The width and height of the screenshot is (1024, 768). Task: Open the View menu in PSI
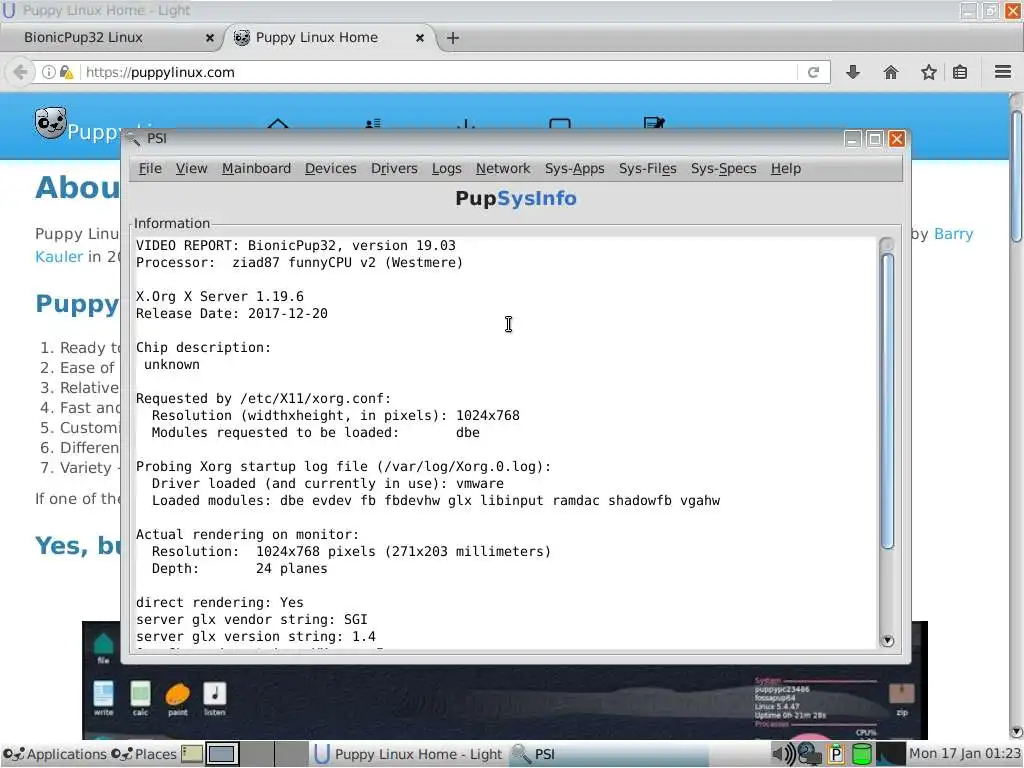tap(191, 168)
